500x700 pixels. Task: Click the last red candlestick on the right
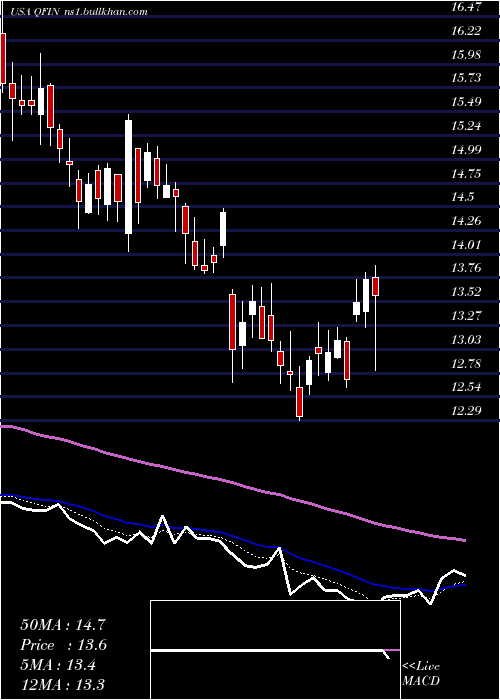(375, 286)
